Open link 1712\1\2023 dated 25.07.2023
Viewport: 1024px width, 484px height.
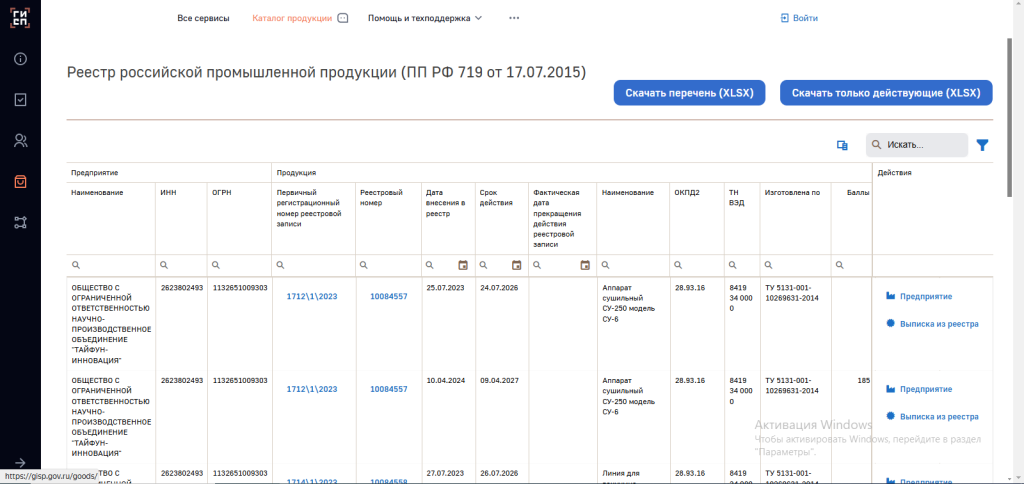click(312, 297)
